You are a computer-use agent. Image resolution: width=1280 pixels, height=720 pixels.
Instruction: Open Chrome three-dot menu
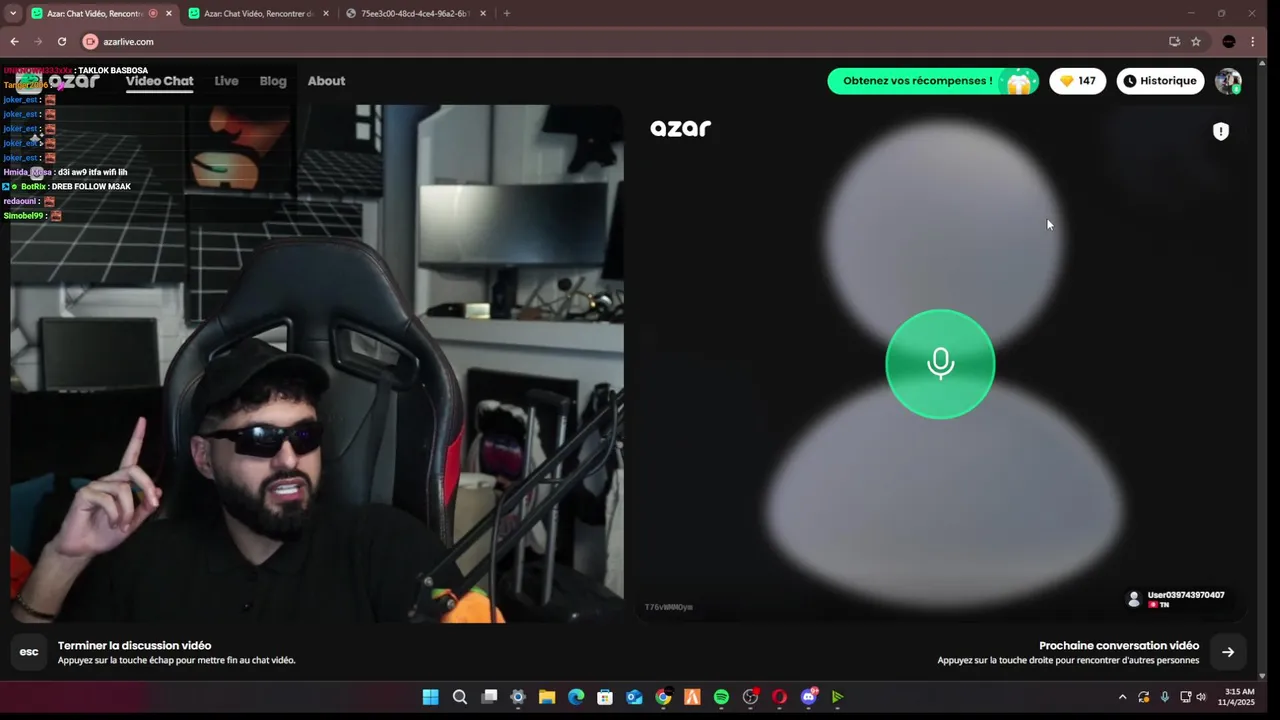tap(1253, 42)
